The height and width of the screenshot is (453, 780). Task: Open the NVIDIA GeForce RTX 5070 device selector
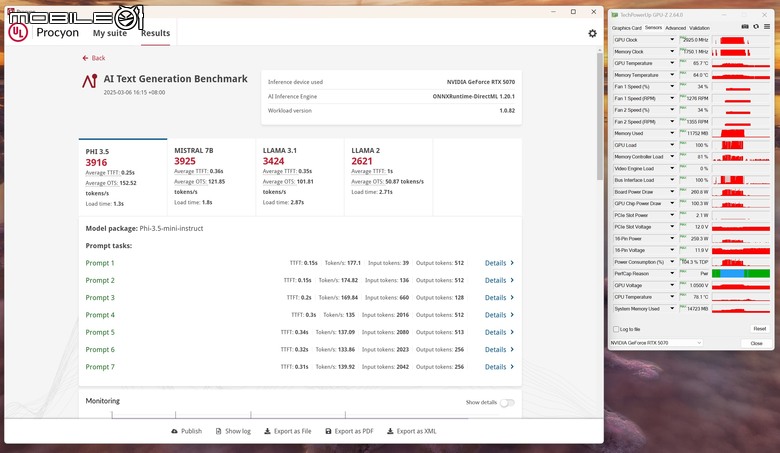[656, 343]
